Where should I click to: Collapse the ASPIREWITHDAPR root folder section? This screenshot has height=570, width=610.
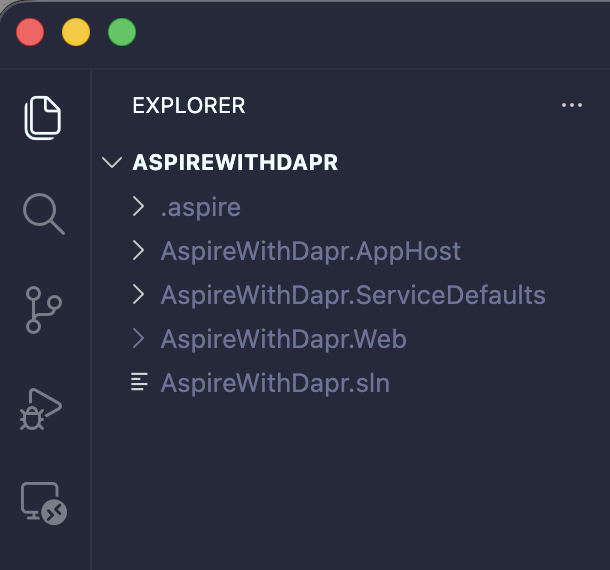pos(112,163)
